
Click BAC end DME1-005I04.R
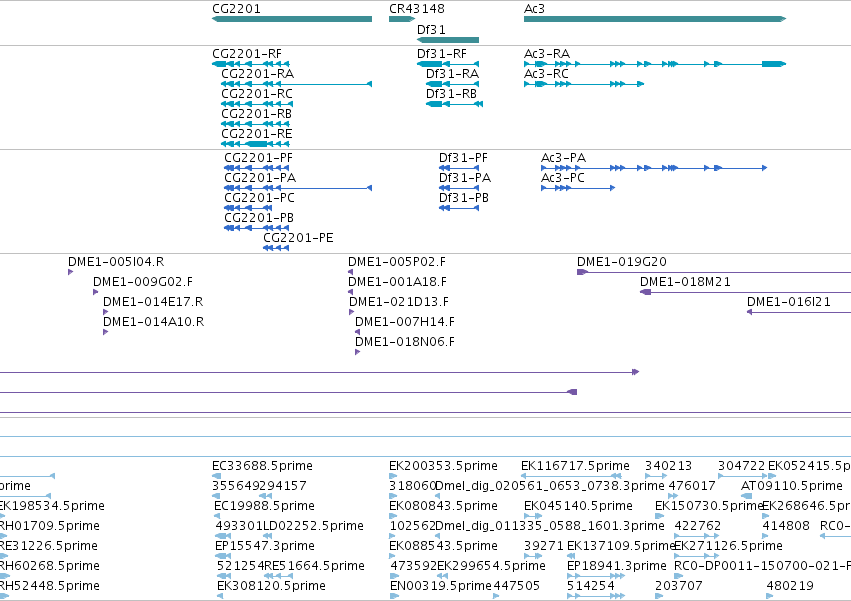pos(116,262)
